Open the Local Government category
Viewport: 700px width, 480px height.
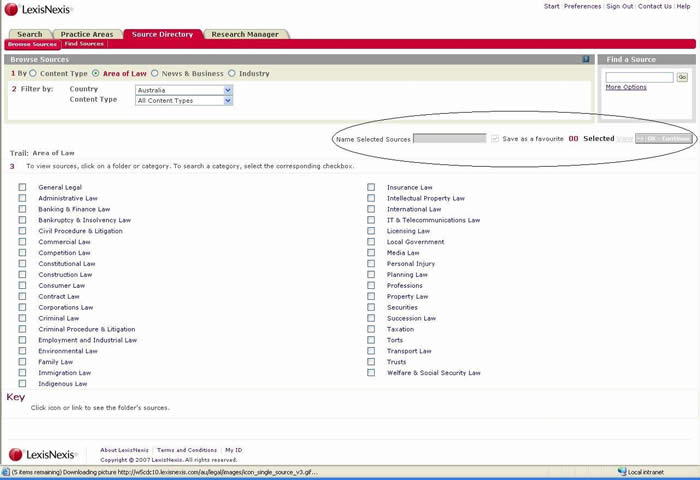pos(416,242)
